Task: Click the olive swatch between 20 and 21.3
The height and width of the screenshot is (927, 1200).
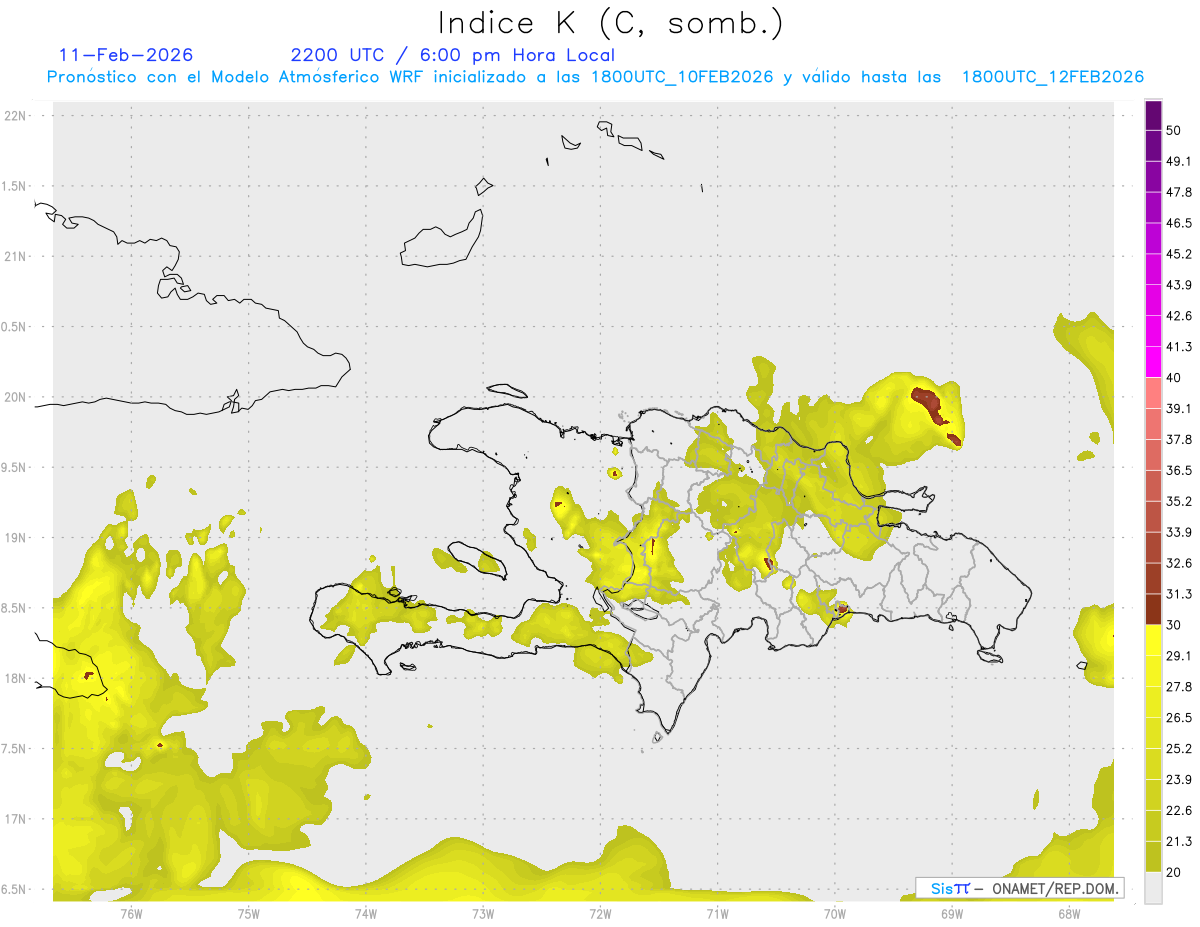Action: tap(1153, 857)
